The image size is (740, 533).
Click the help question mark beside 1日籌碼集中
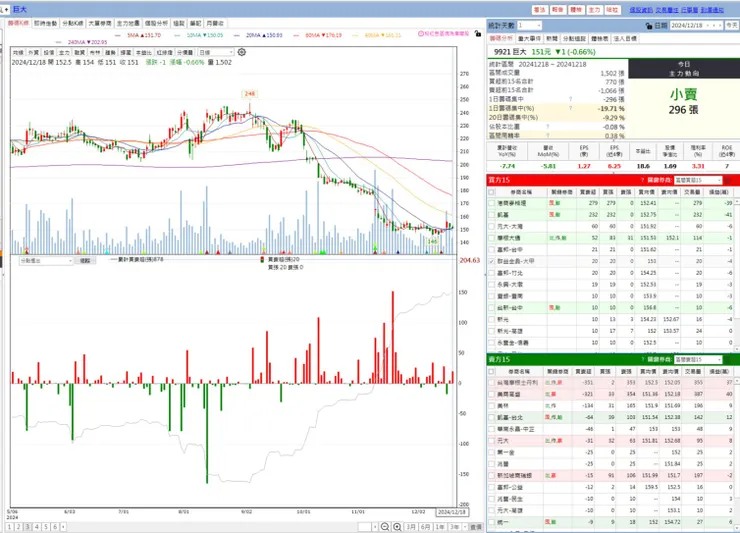(x=571, y=99)
